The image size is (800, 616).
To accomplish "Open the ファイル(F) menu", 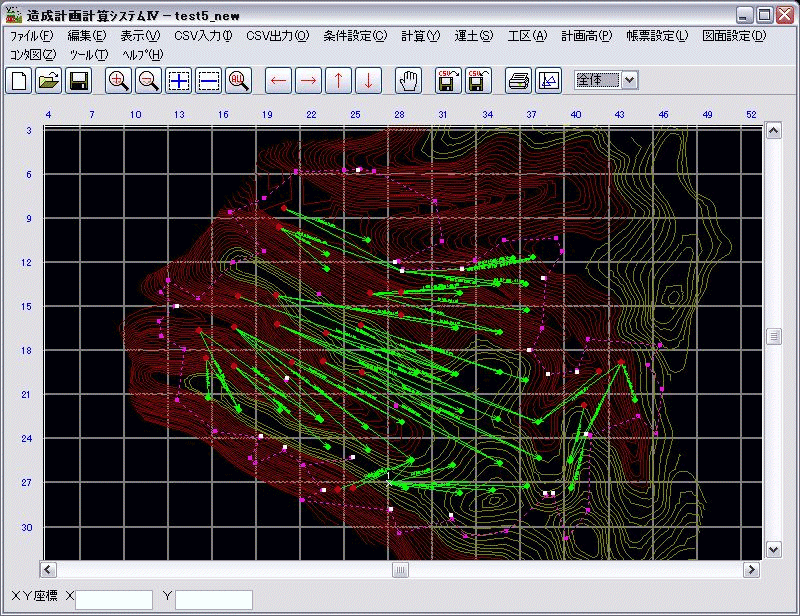I will coord(31,36).
